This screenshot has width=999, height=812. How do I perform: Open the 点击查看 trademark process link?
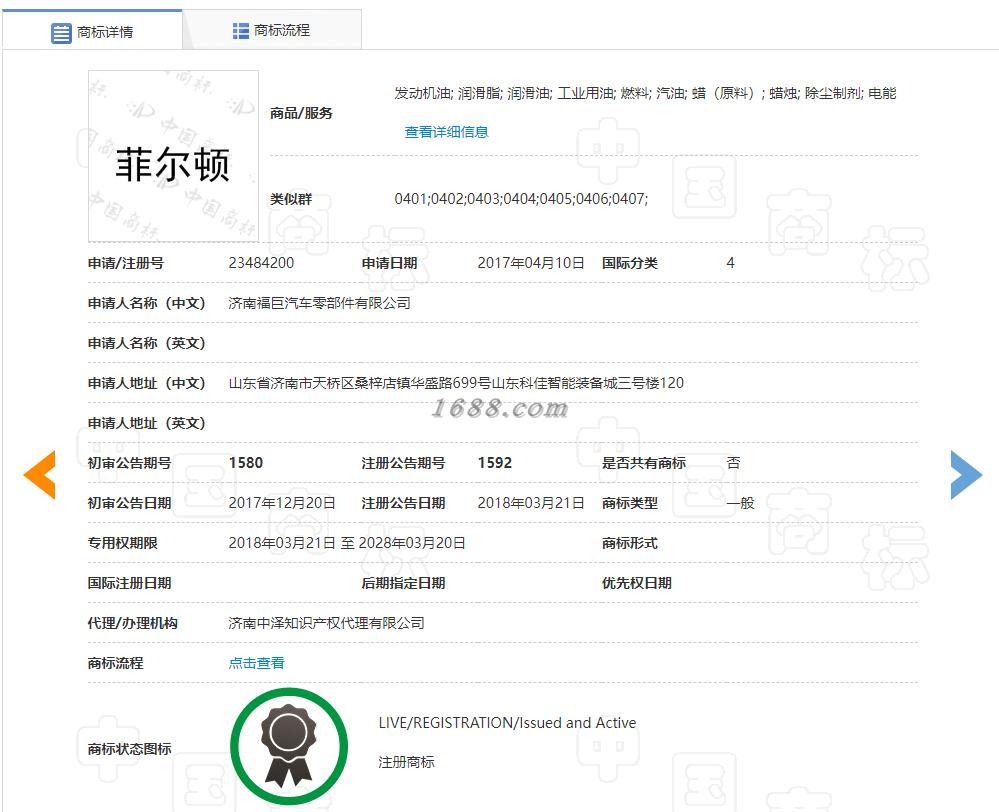click(256, 663)
